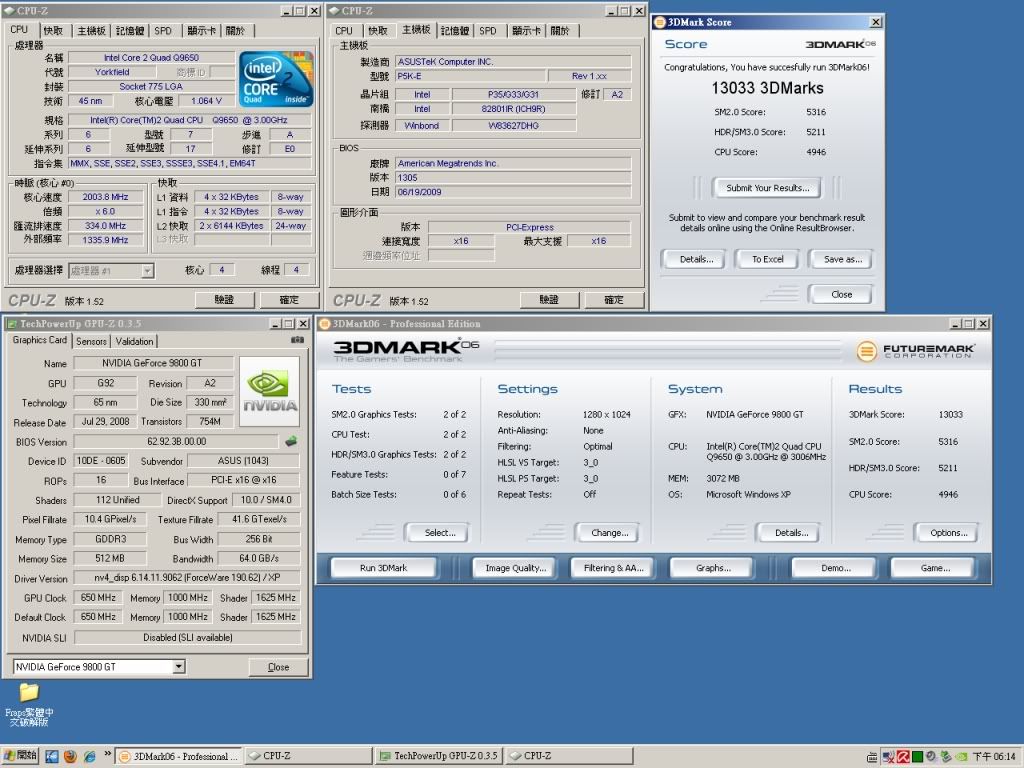Click the red antivirus tray icon
Screen dimensions: 1024x768
pyautogui.click(x=903, y=757)
